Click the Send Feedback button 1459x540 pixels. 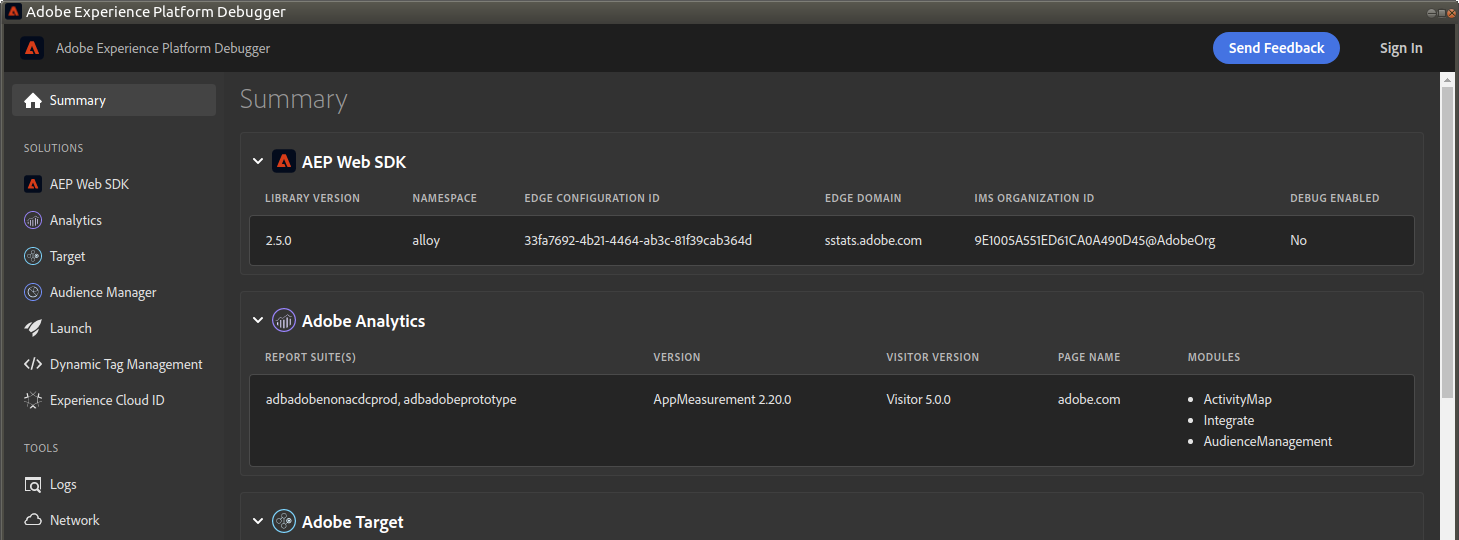1276,48
